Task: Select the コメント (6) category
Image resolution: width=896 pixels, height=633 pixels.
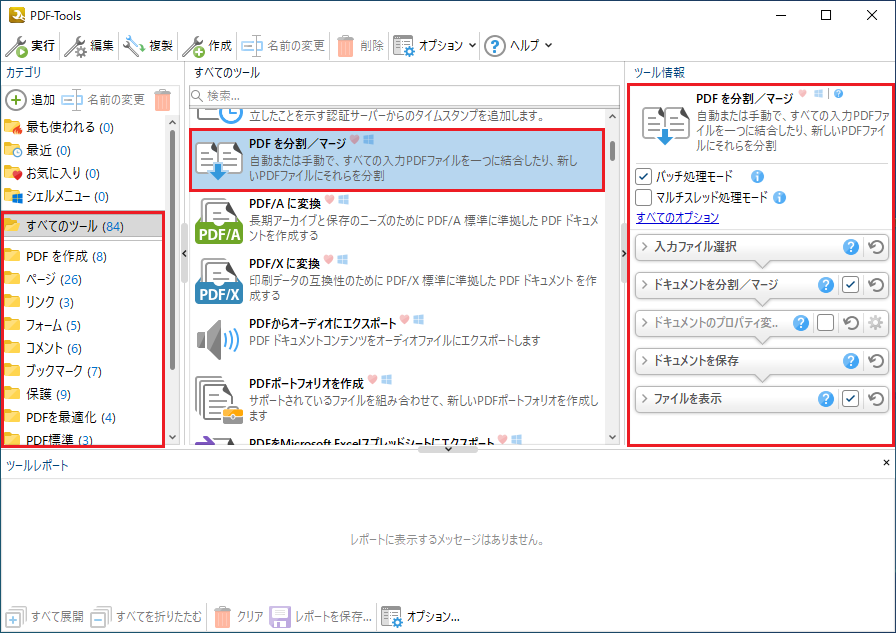Action: [x=43, y=348]
